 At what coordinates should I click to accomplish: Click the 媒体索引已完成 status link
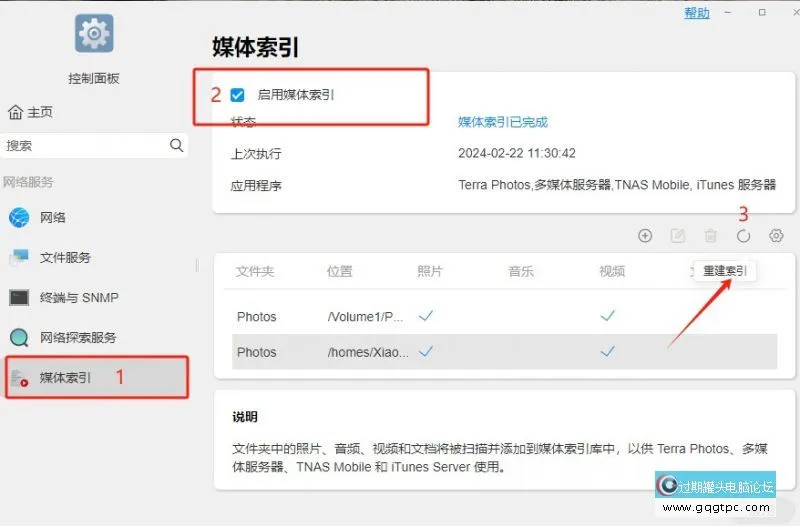tap(503, 122)
